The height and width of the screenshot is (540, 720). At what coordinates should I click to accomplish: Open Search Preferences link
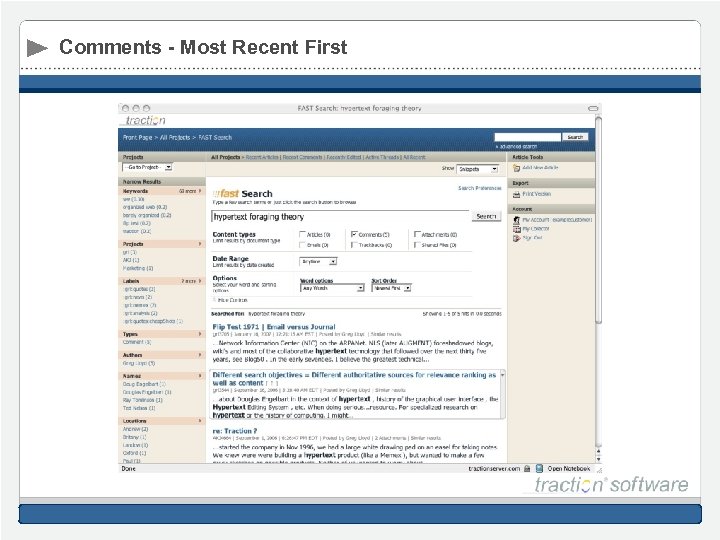480,188
